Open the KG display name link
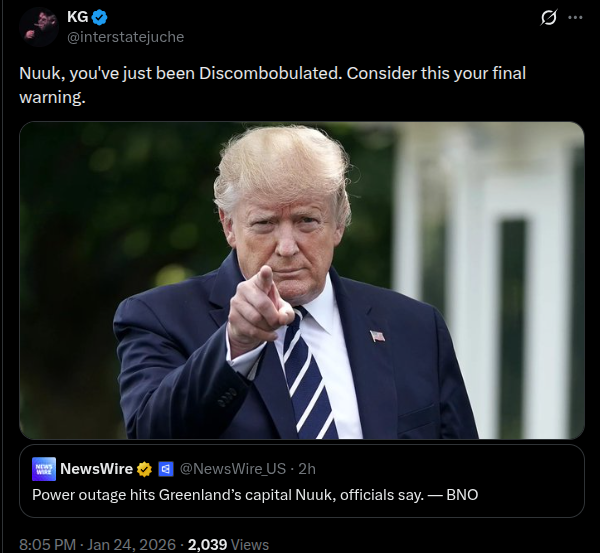 pyautogui.click(x=78, y=17)
